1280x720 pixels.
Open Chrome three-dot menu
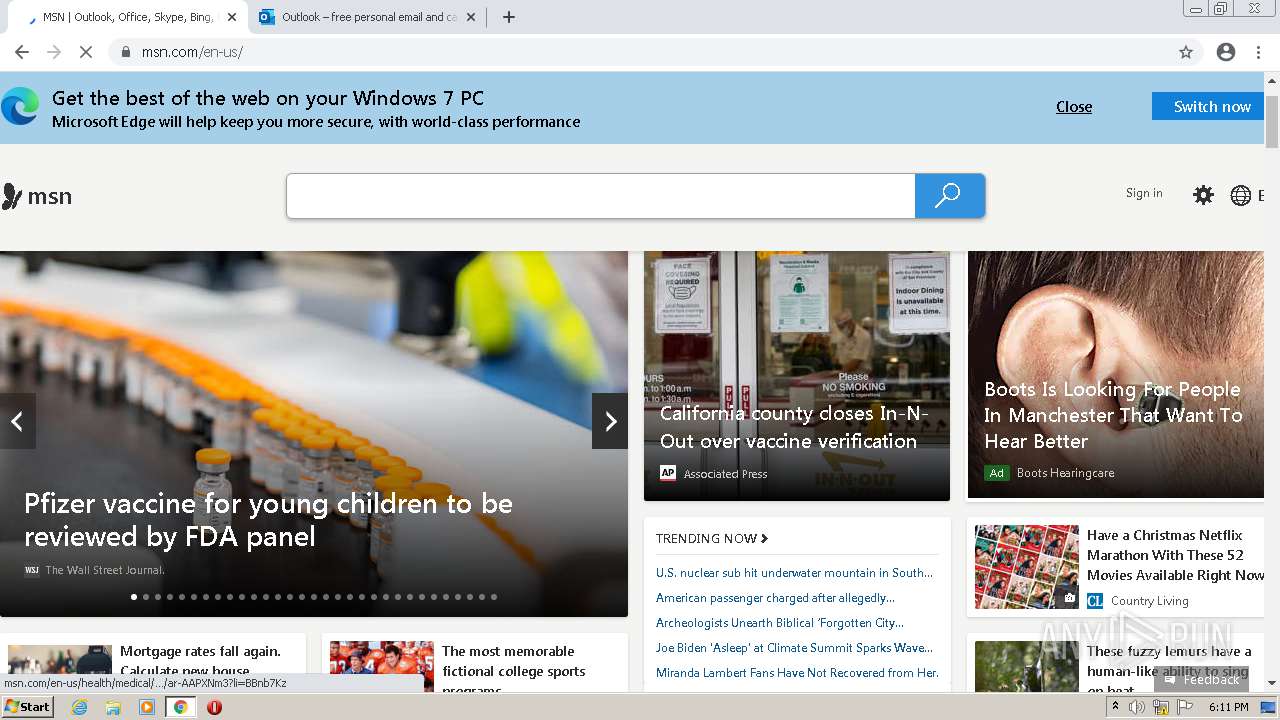(1258, 52)
